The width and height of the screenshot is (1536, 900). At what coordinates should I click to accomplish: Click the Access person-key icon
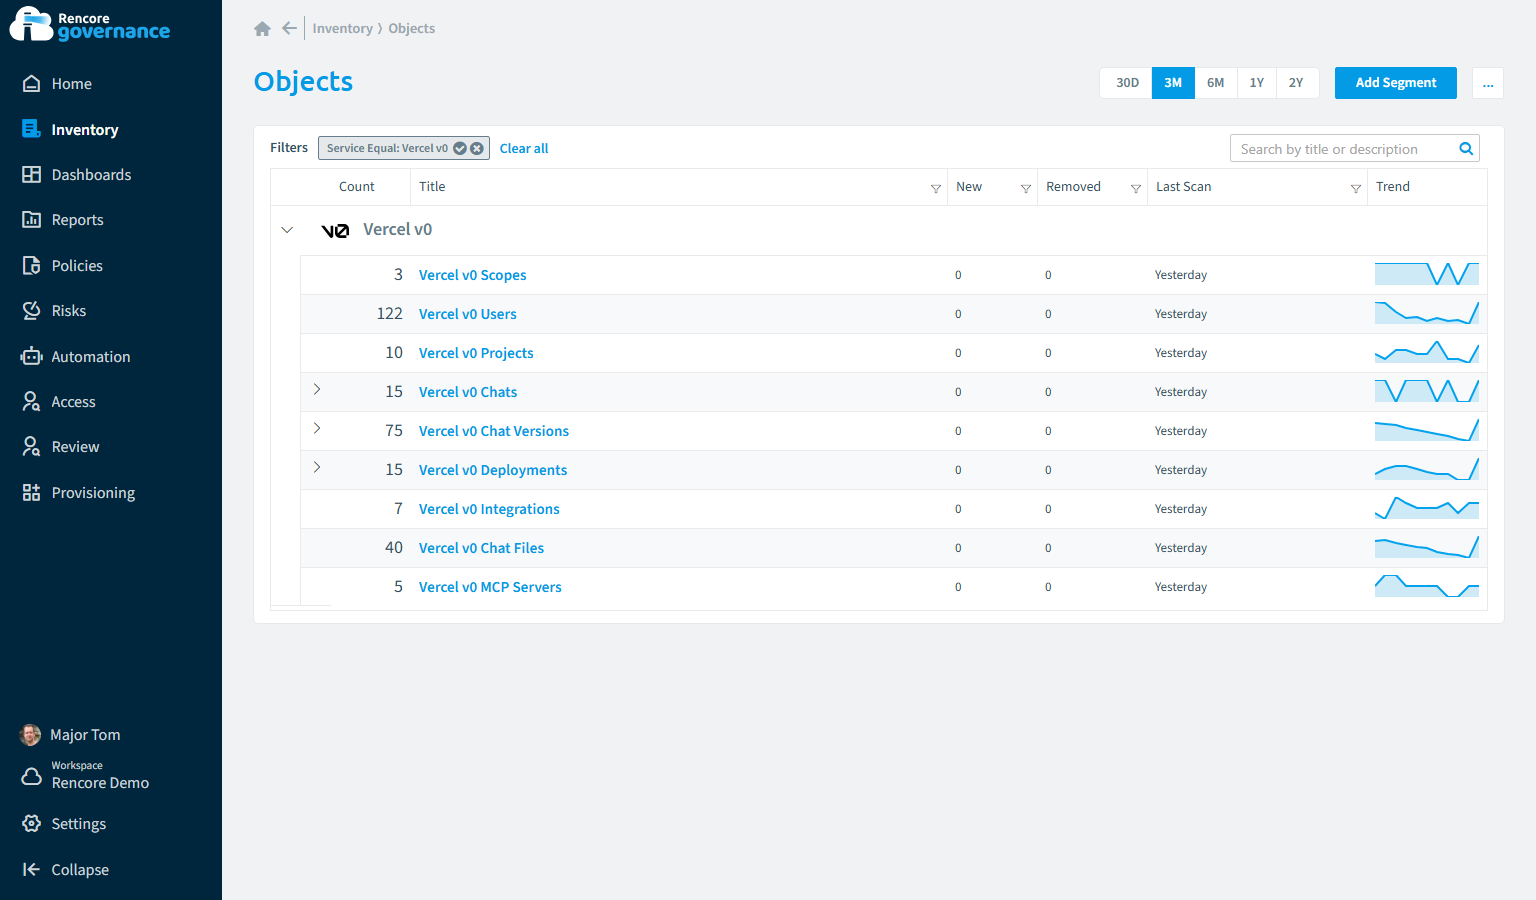(31, 402)
